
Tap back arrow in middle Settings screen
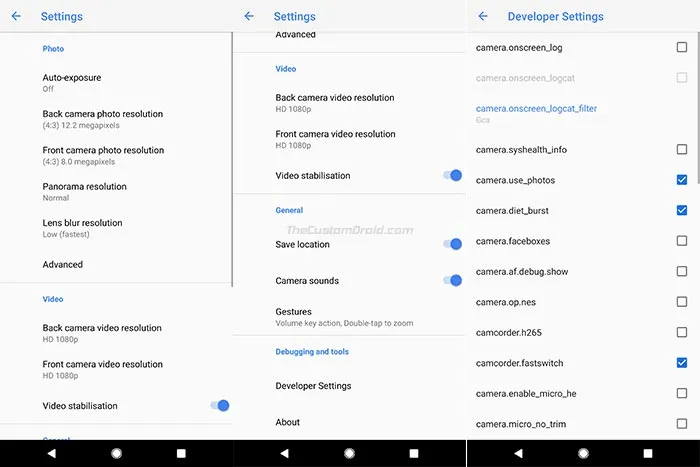pyautogui.click(x=249, y=16)
